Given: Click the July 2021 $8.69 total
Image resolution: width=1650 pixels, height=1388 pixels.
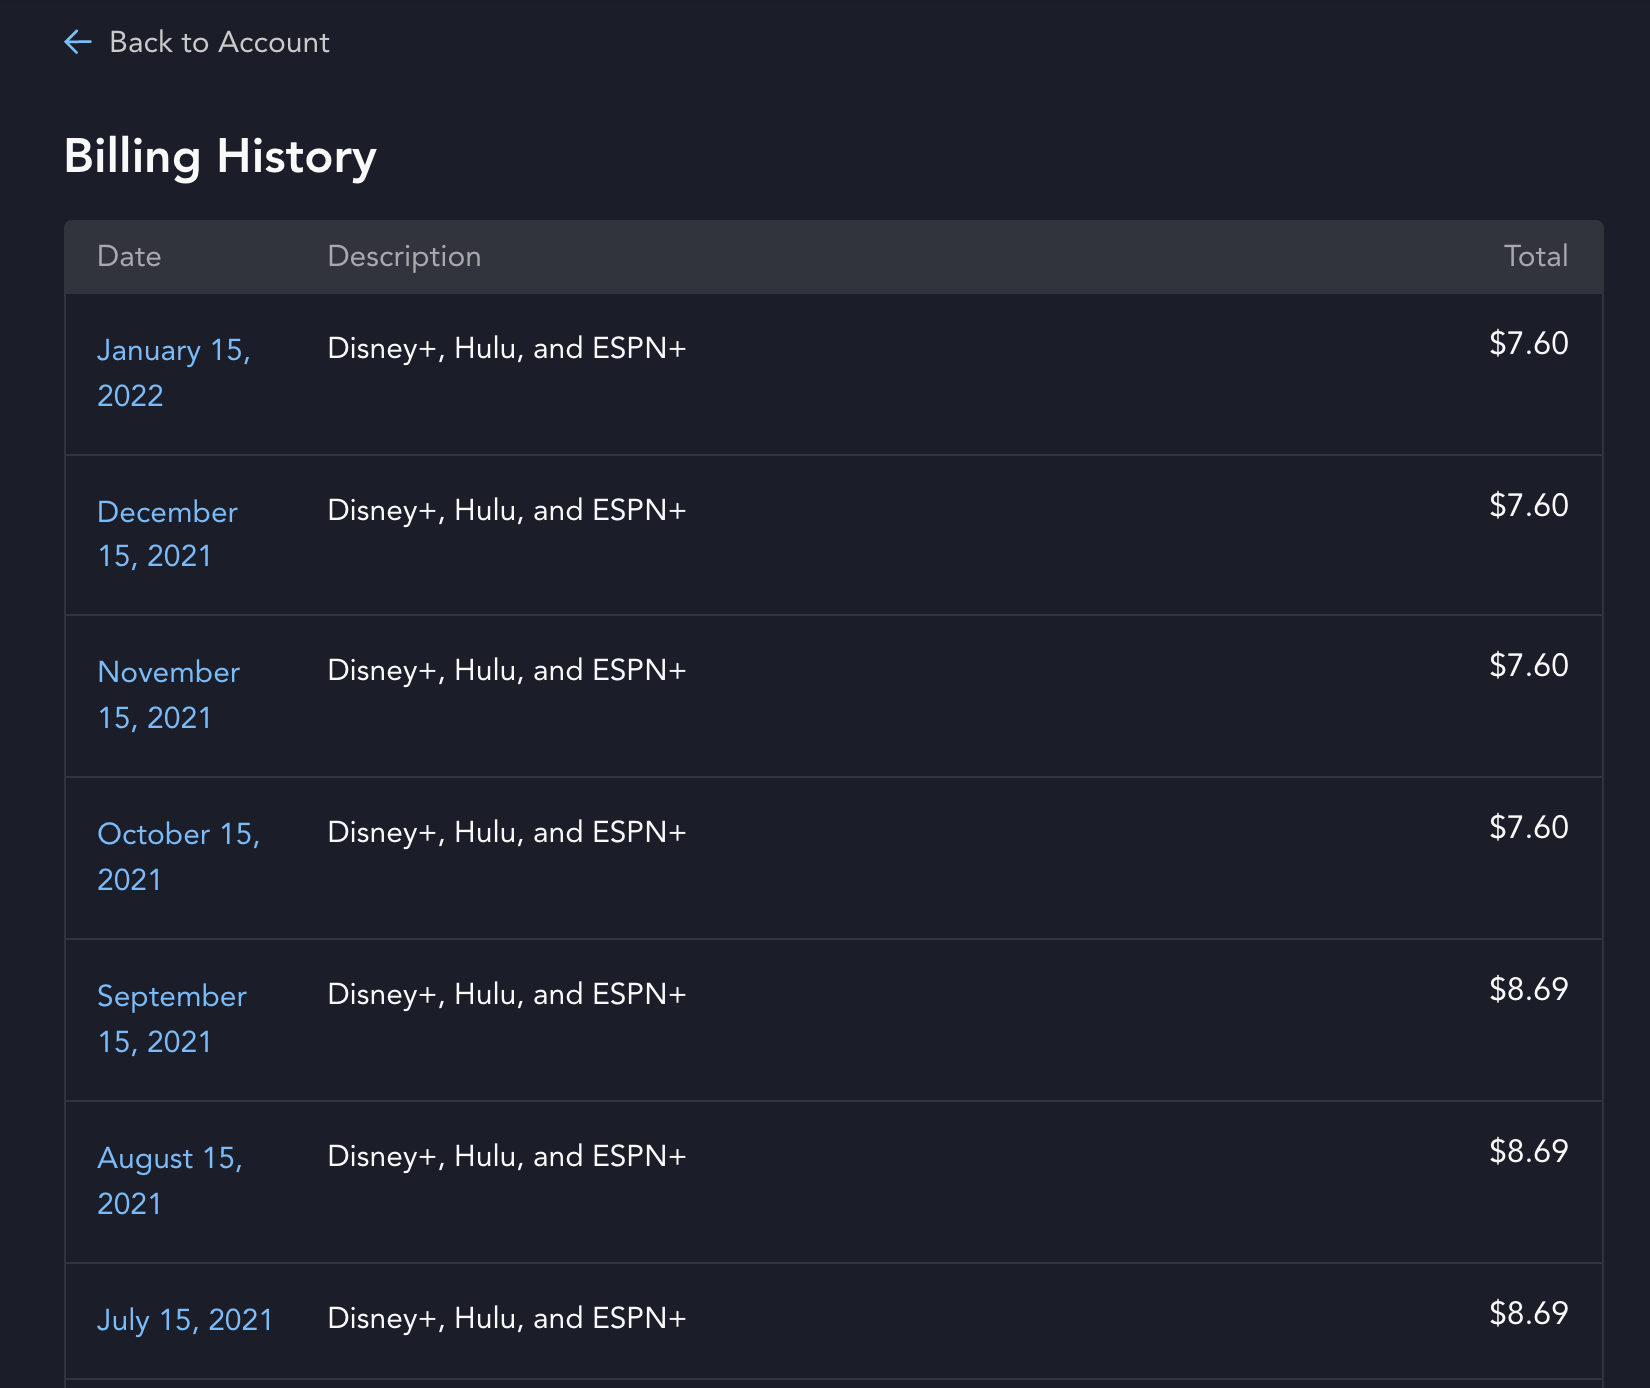Looking at the screenshot, I should 1528,1314.
